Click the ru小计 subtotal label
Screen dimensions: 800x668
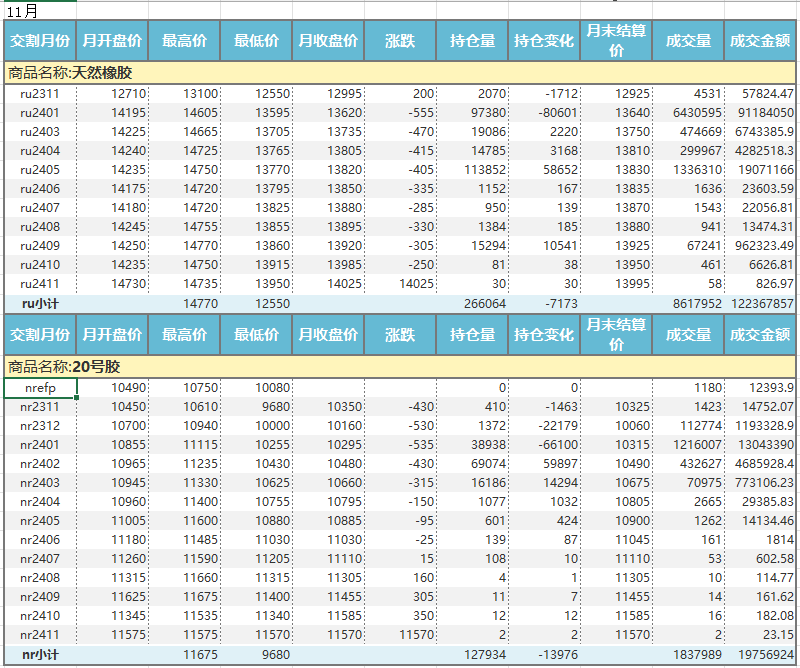40,303
